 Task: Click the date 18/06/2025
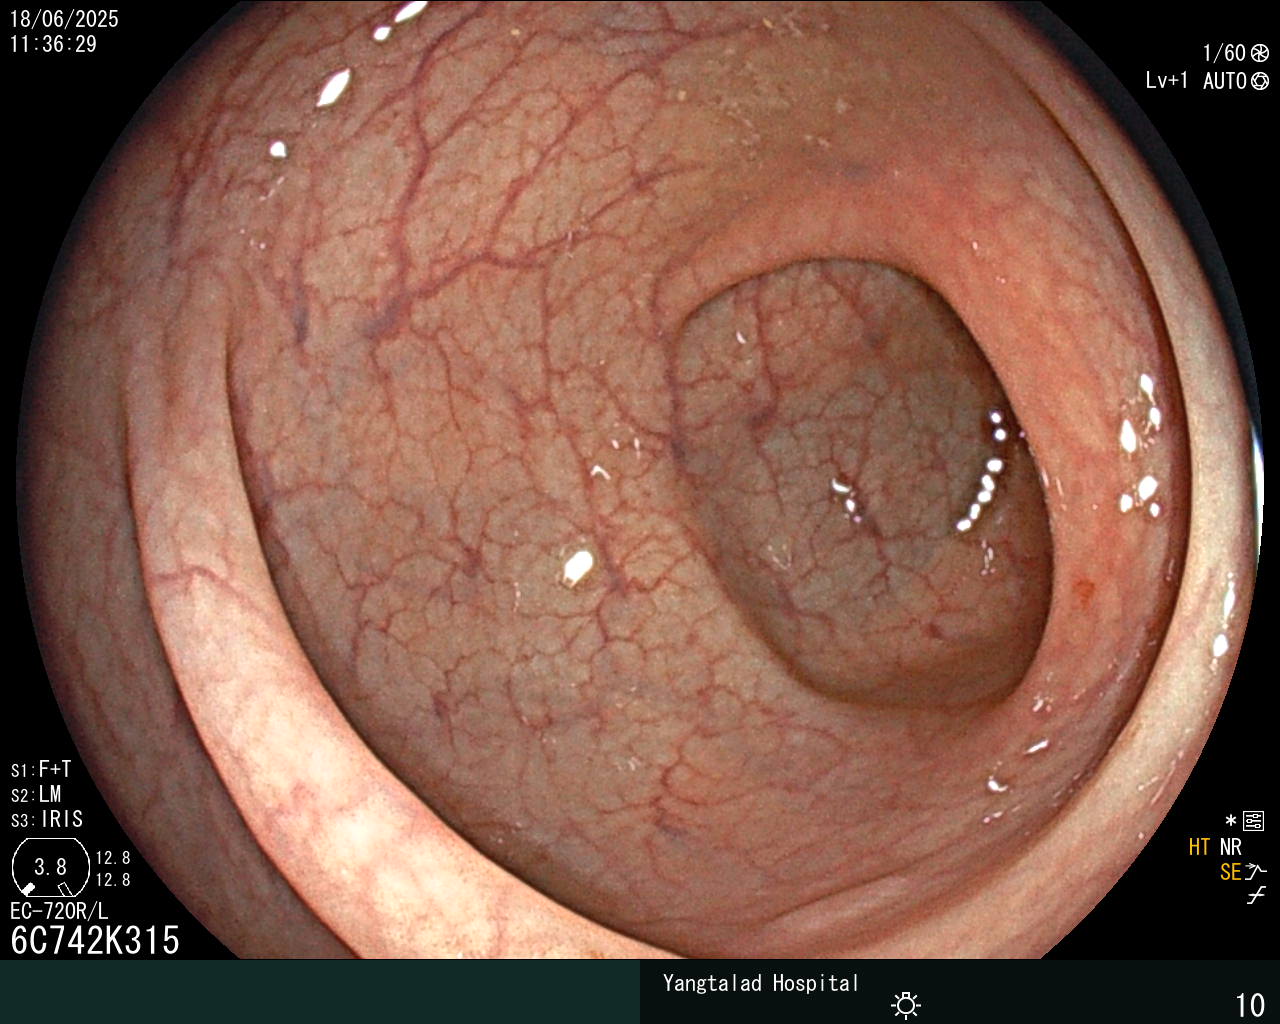(64, 19)
